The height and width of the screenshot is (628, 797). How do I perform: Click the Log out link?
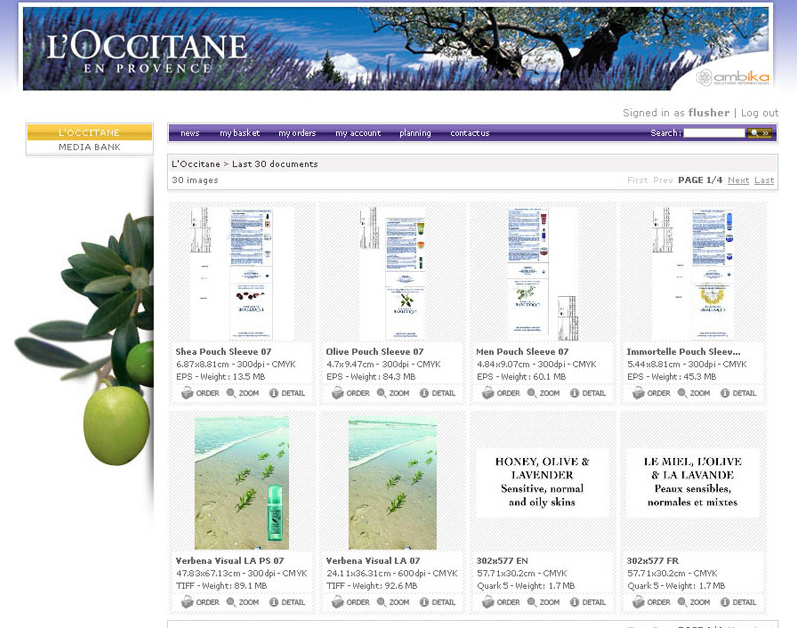759,113
